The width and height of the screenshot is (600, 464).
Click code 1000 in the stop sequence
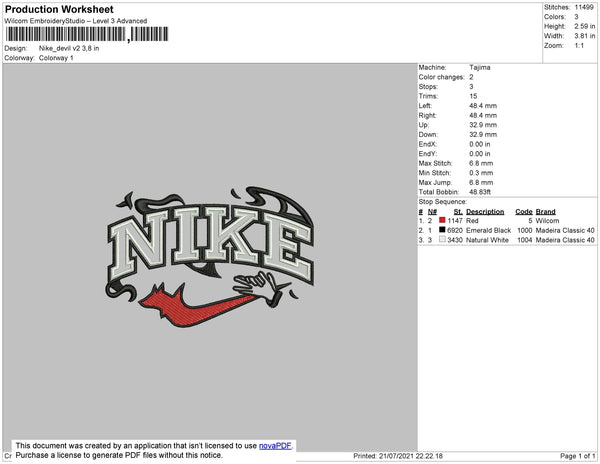point(525,230)
